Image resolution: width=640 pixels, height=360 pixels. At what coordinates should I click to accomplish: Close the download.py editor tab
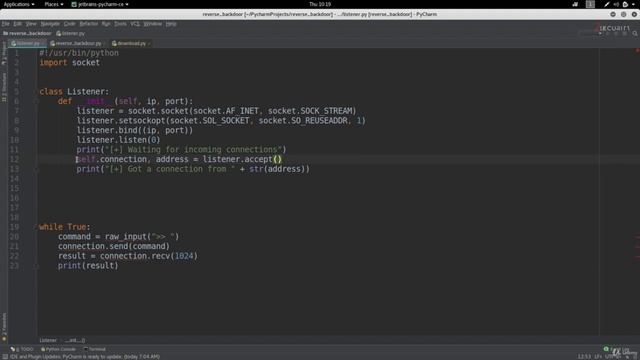[149, 44]
